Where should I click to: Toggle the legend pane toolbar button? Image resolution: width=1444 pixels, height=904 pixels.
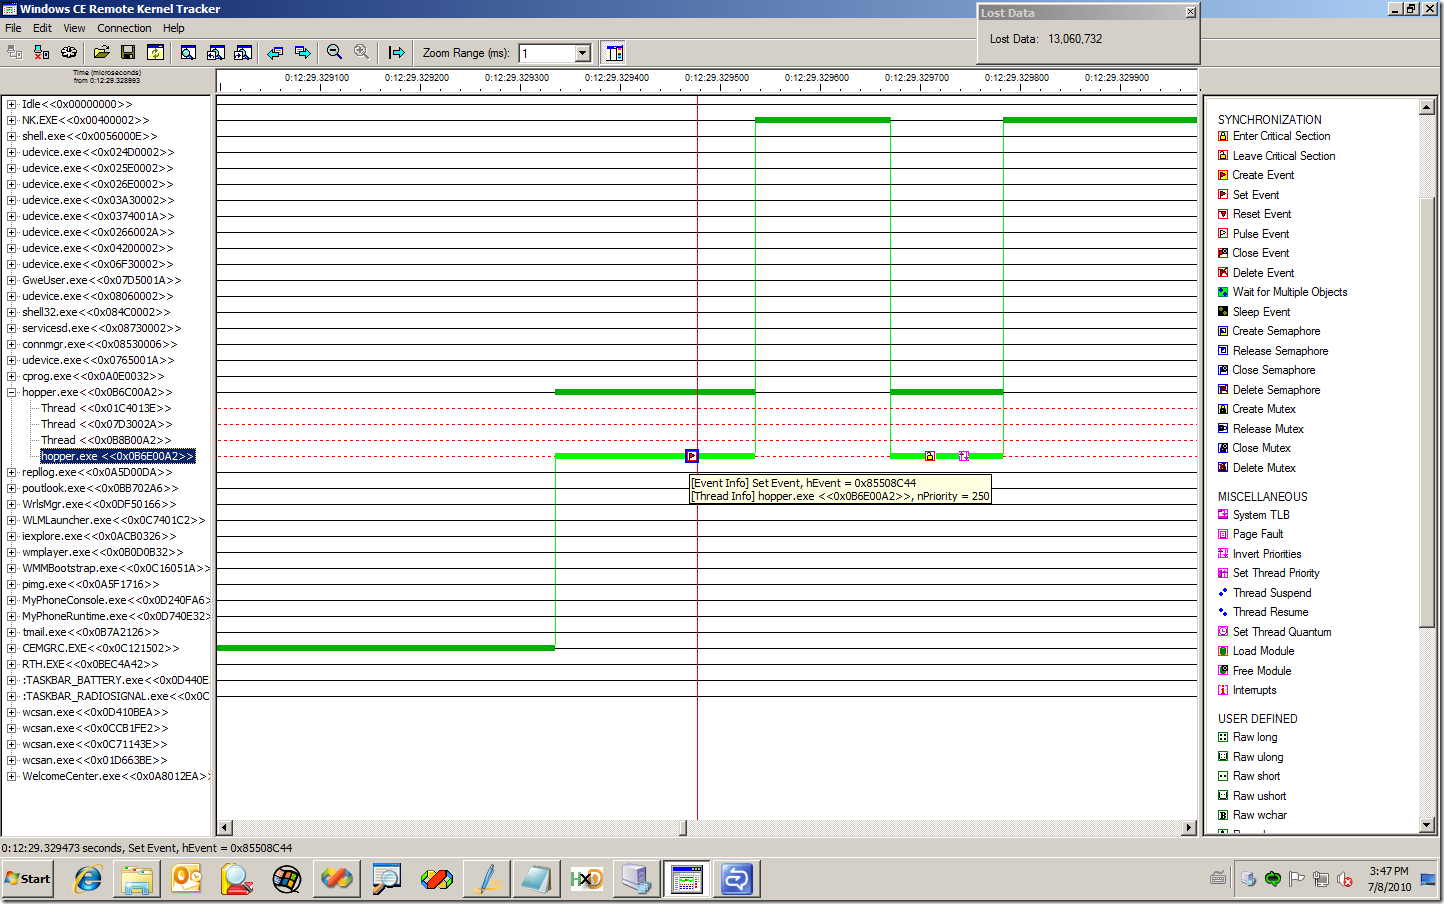coord(614,52)
